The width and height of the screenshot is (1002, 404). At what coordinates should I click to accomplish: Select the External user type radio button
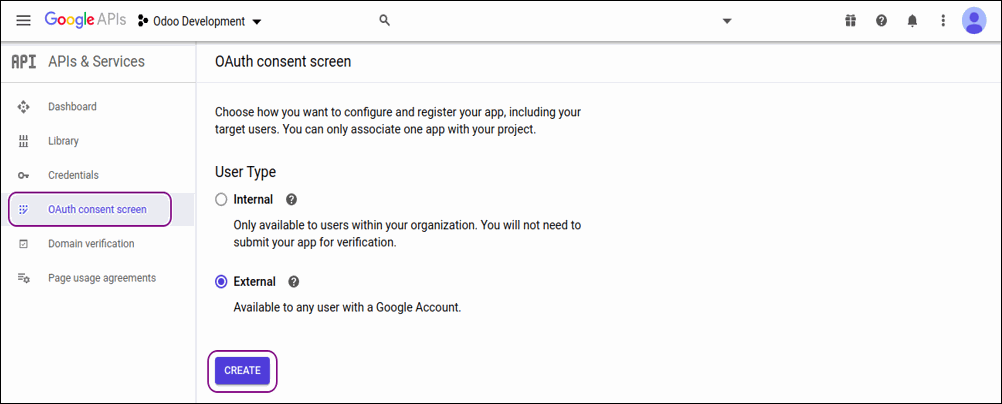(x=221, y=281)
